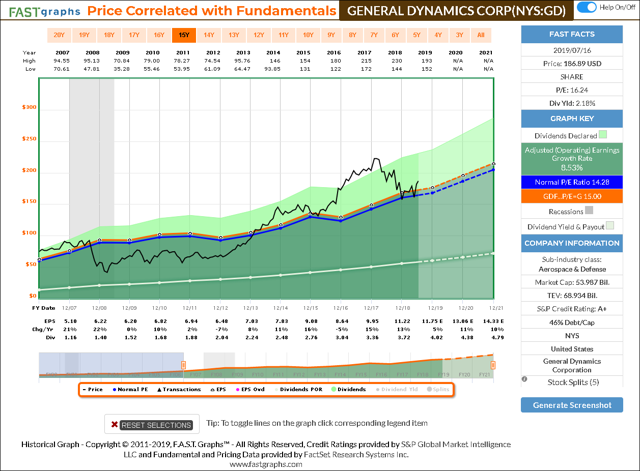Switch to the 12Y time range

pos(259,35)
